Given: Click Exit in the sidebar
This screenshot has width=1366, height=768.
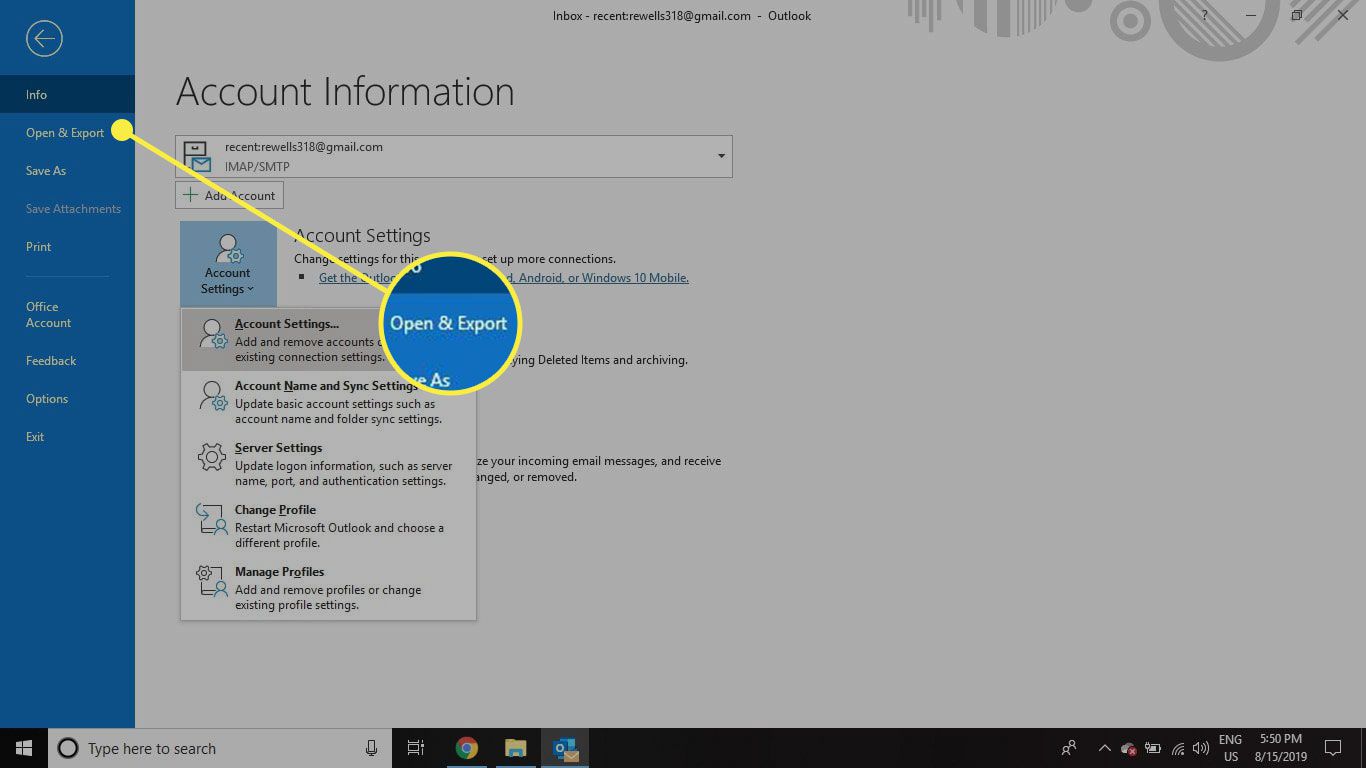Looking at the screenshot, I should [67, 436].
